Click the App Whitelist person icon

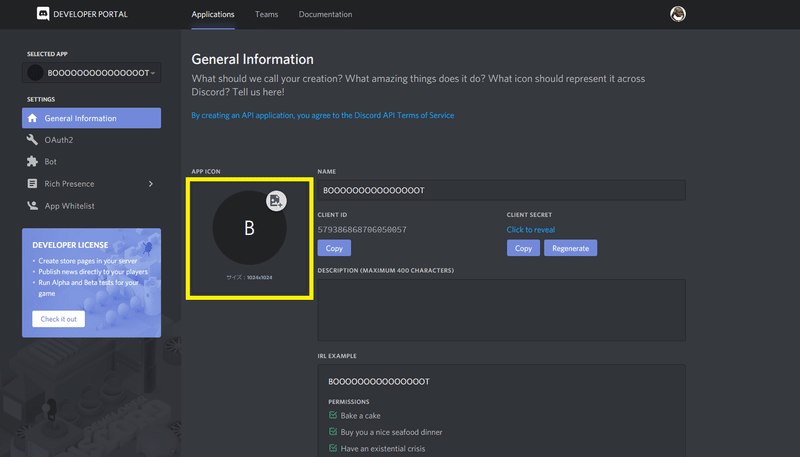32,206
